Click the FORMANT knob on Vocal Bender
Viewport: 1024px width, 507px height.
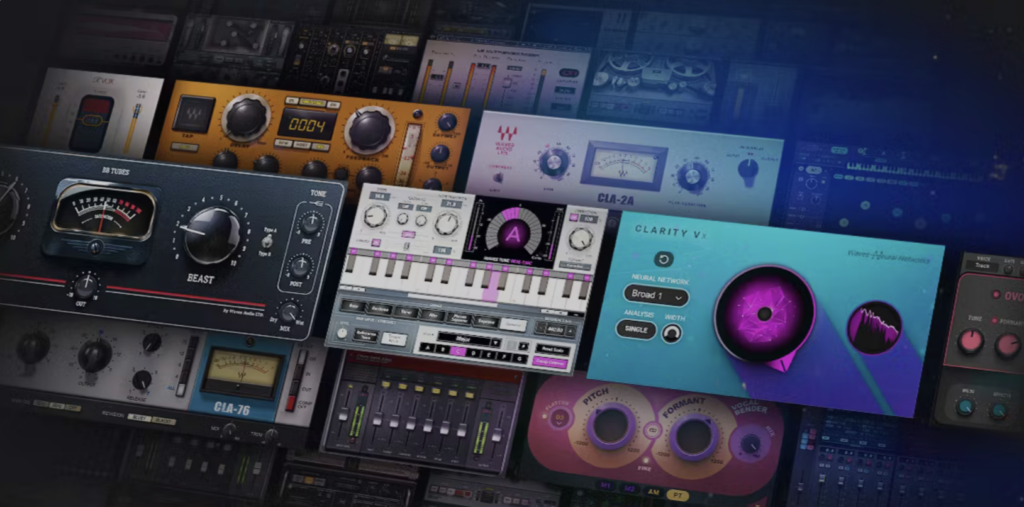694,436
